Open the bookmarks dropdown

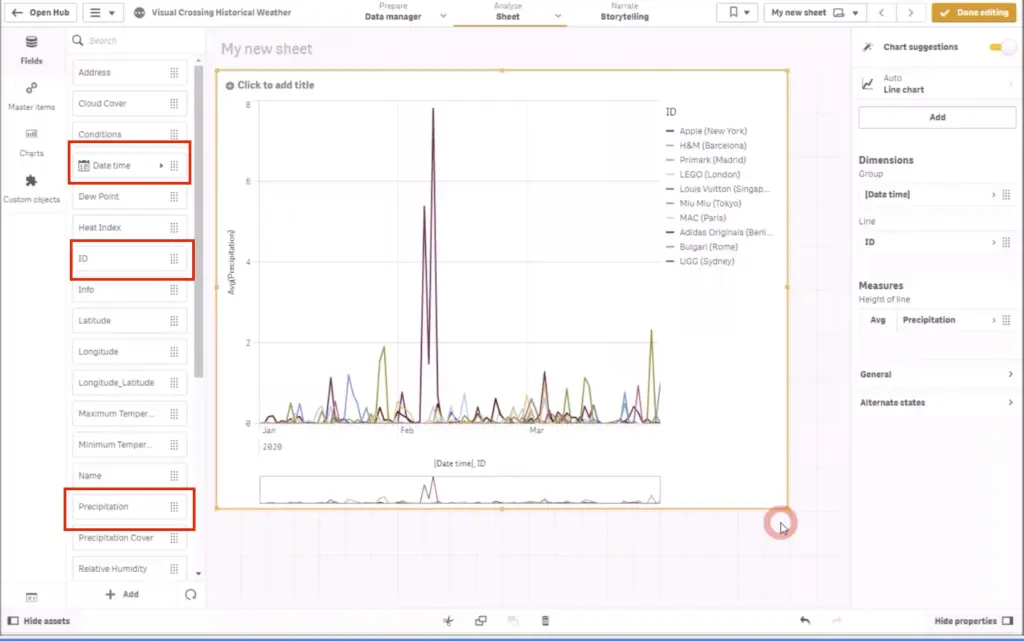click(x=739, y=12)
